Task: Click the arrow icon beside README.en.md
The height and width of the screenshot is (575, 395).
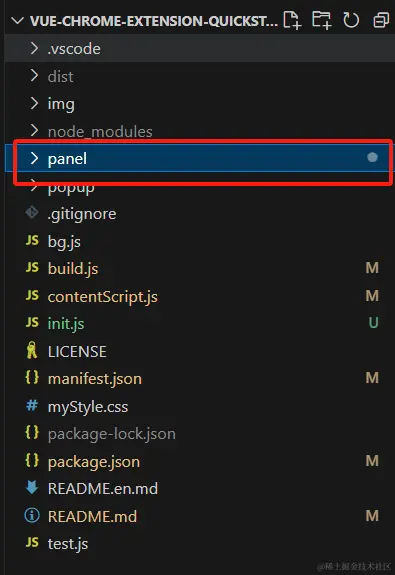Action: (x=32, y=488)
